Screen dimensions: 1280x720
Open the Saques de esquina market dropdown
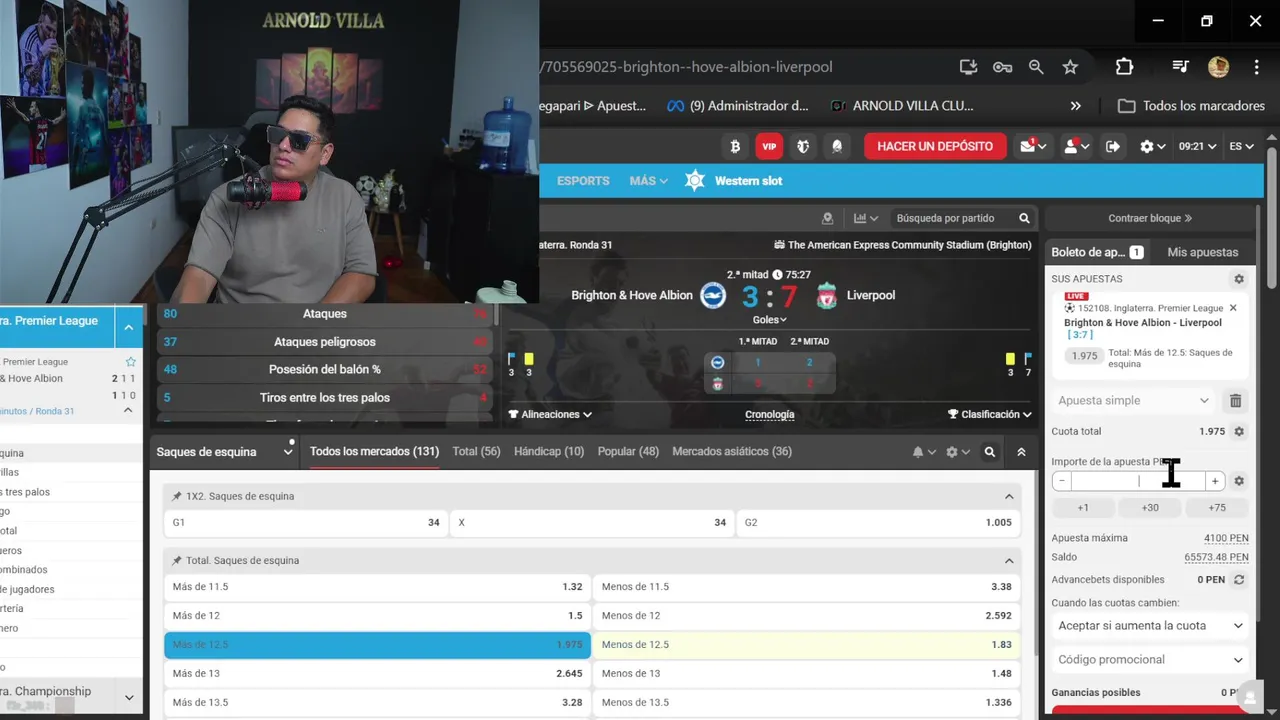coord(224,452)
